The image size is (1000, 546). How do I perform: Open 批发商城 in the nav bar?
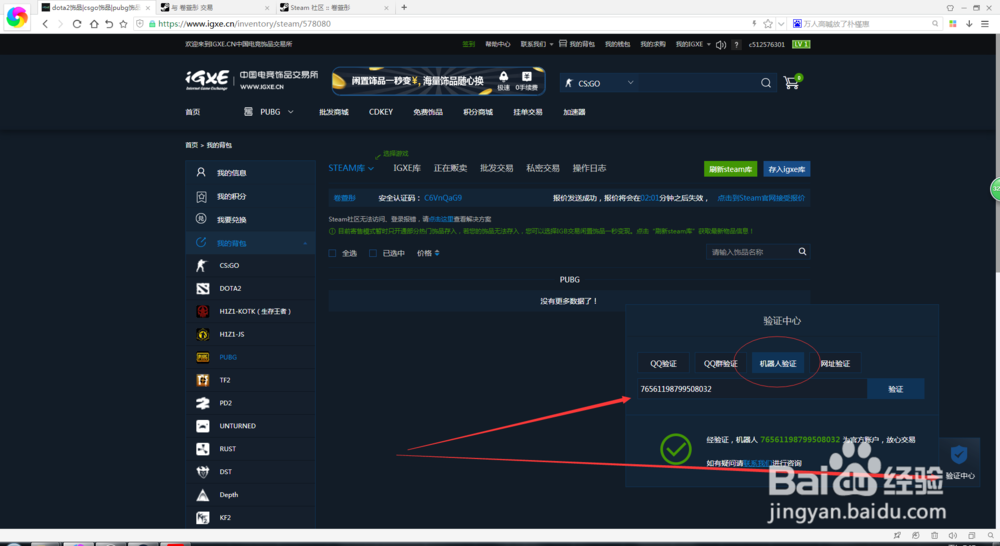click(x=334, y=112)
